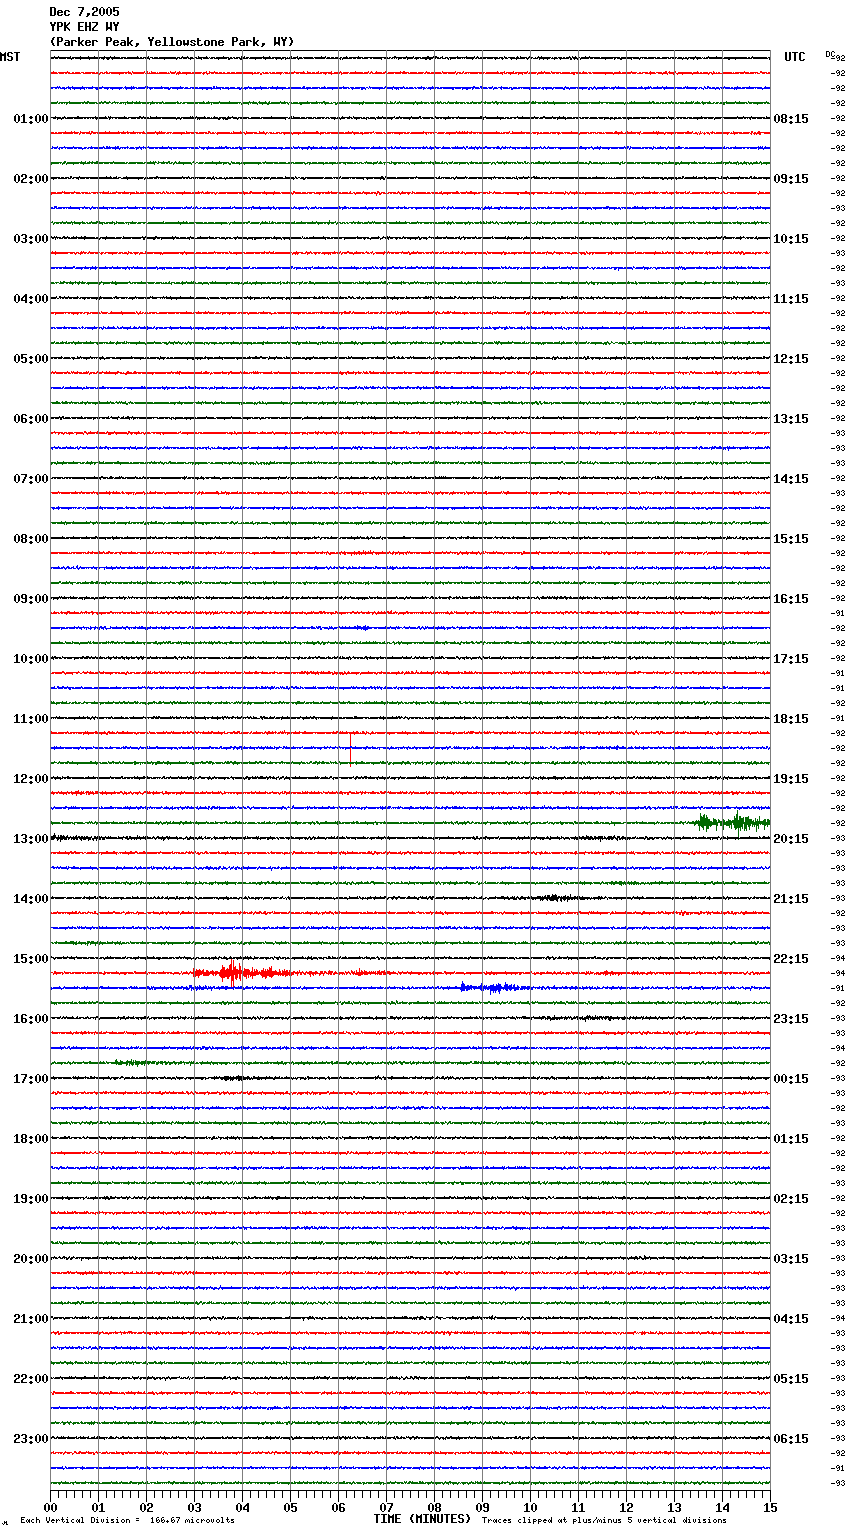Choose the UTC label '04:15'
The image size is (850, 1534).
(x=791, y=1319)
